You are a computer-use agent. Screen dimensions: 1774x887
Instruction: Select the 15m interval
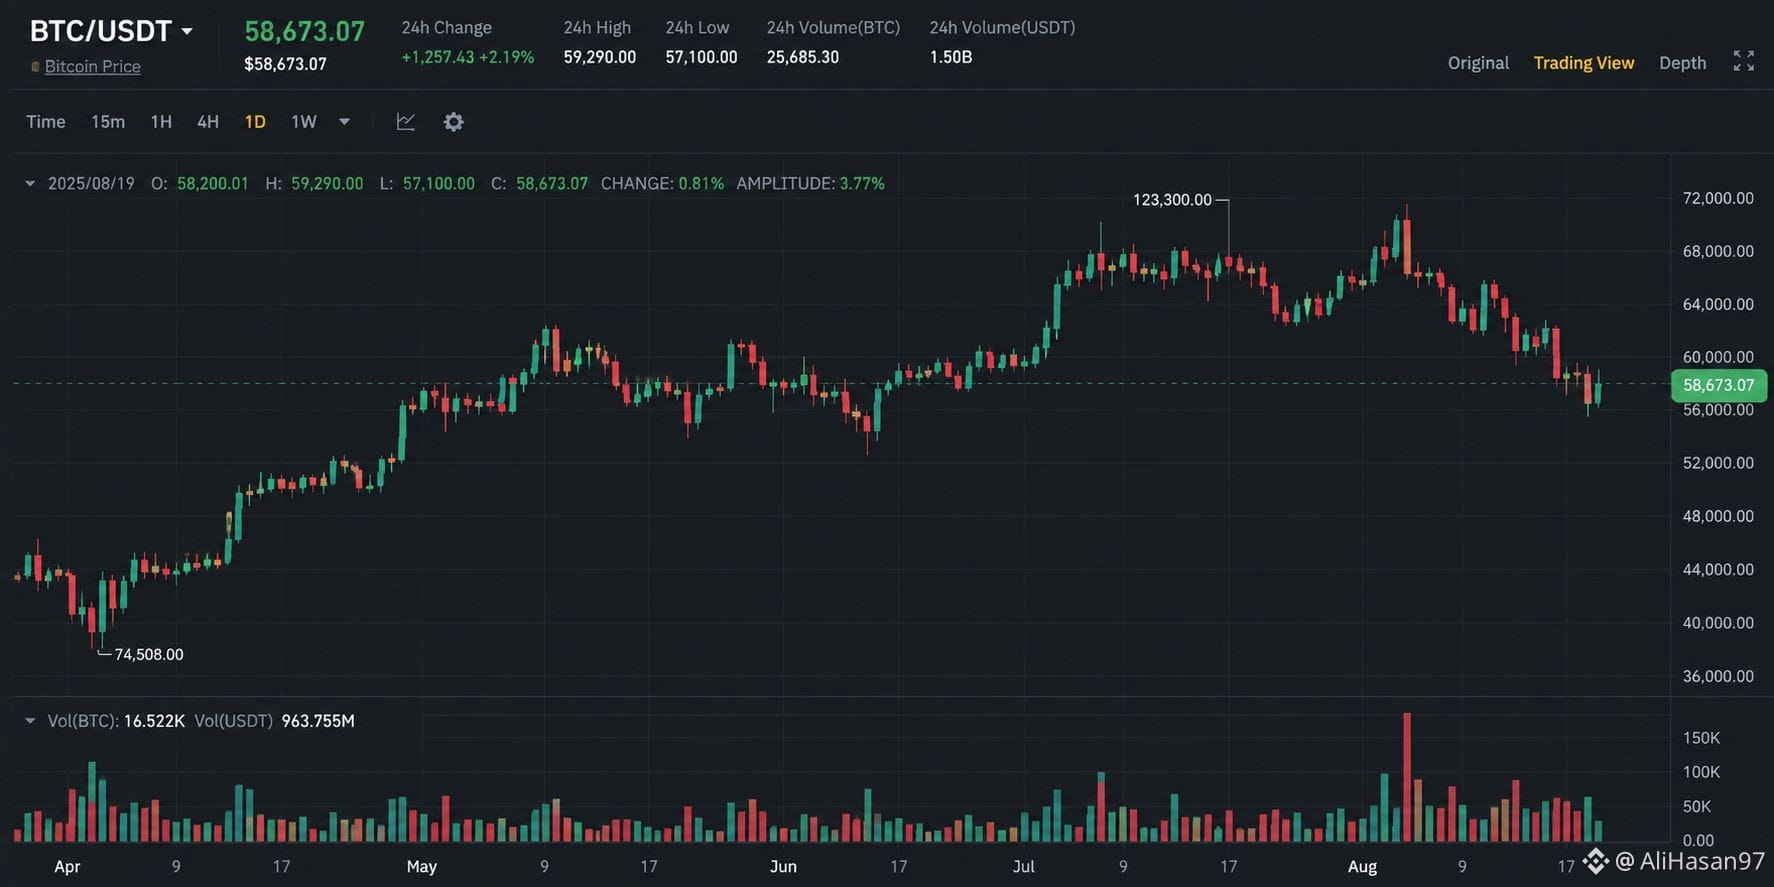click(108, 122)
